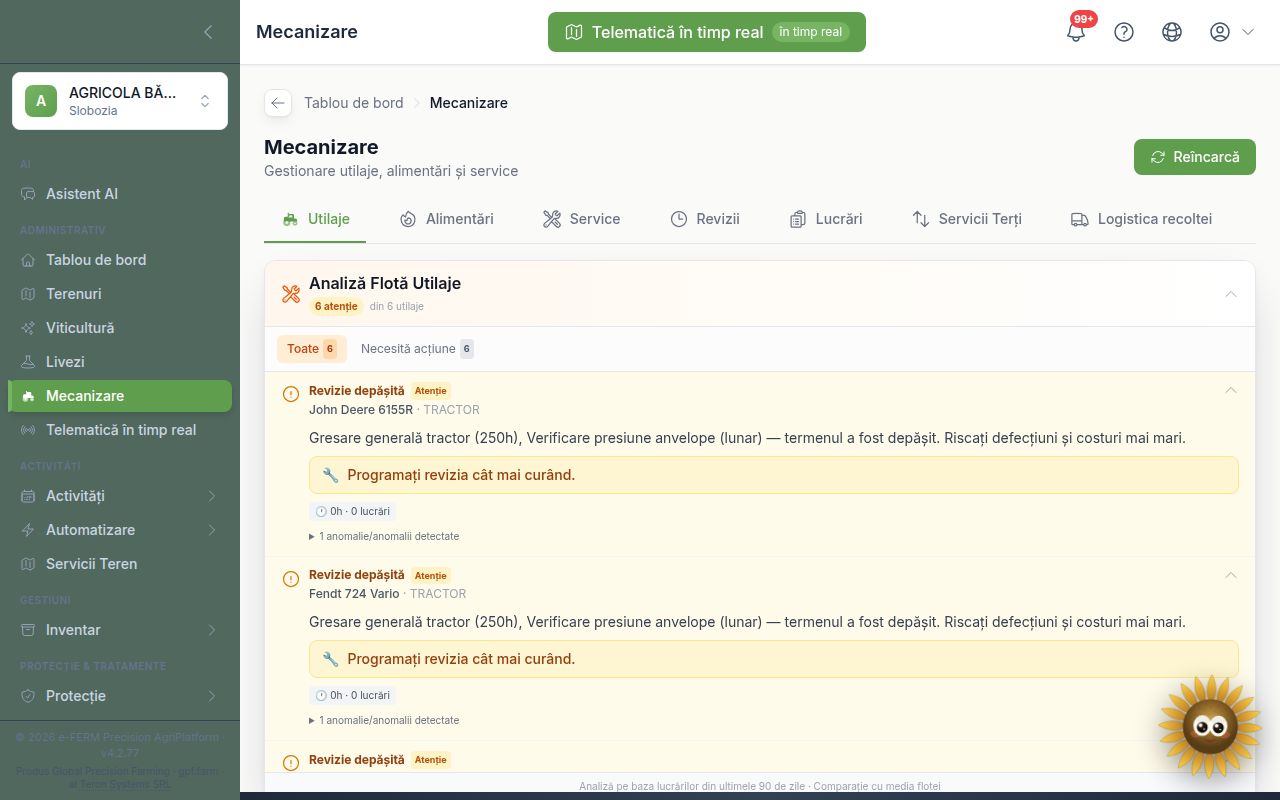Open Servicii Teren in the sidebar
Screen dimensions: 1280x800
[x=120, y=564]
